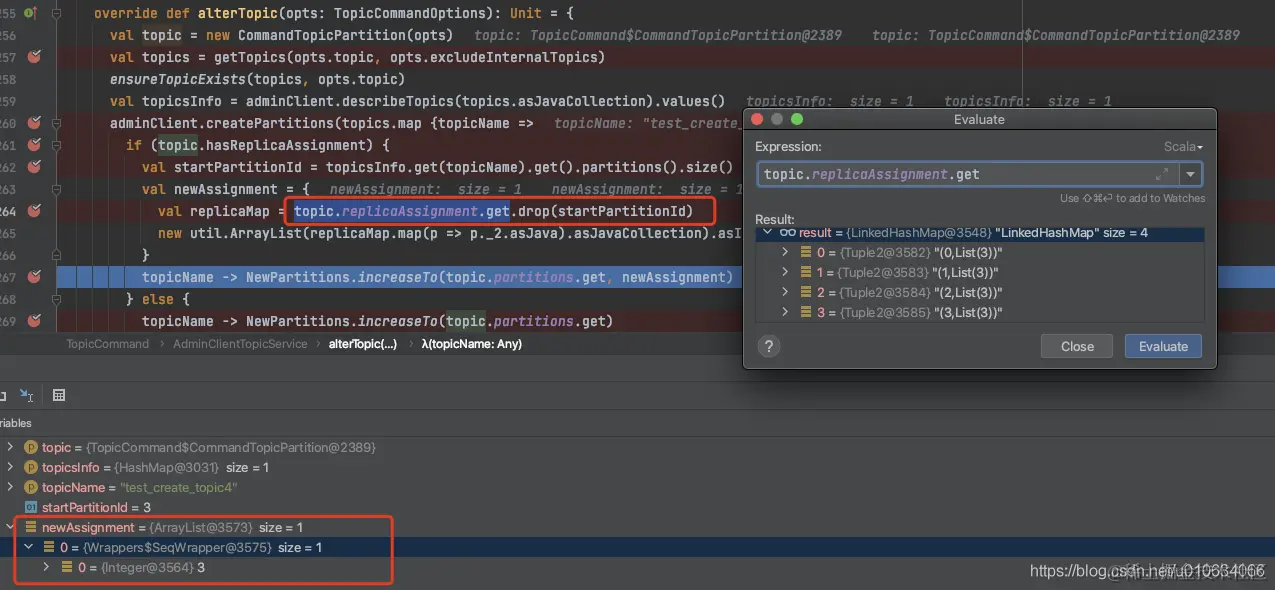This screenshot has height=590, width=1275.
Task: Click the Evaluate Expression calculator icon
Action: pos(59,395)
